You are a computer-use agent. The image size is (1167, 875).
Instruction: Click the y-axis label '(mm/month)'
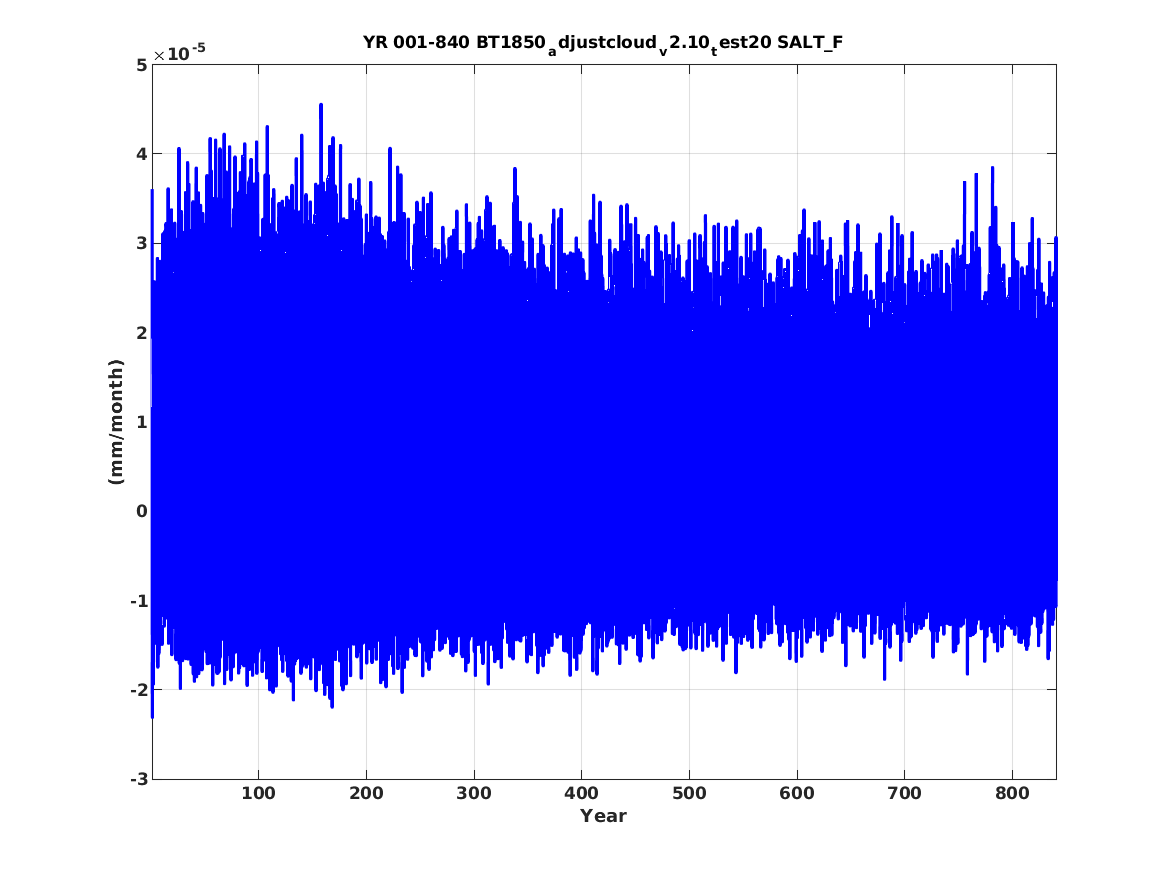pyautogui.click(x=115, y=422)
